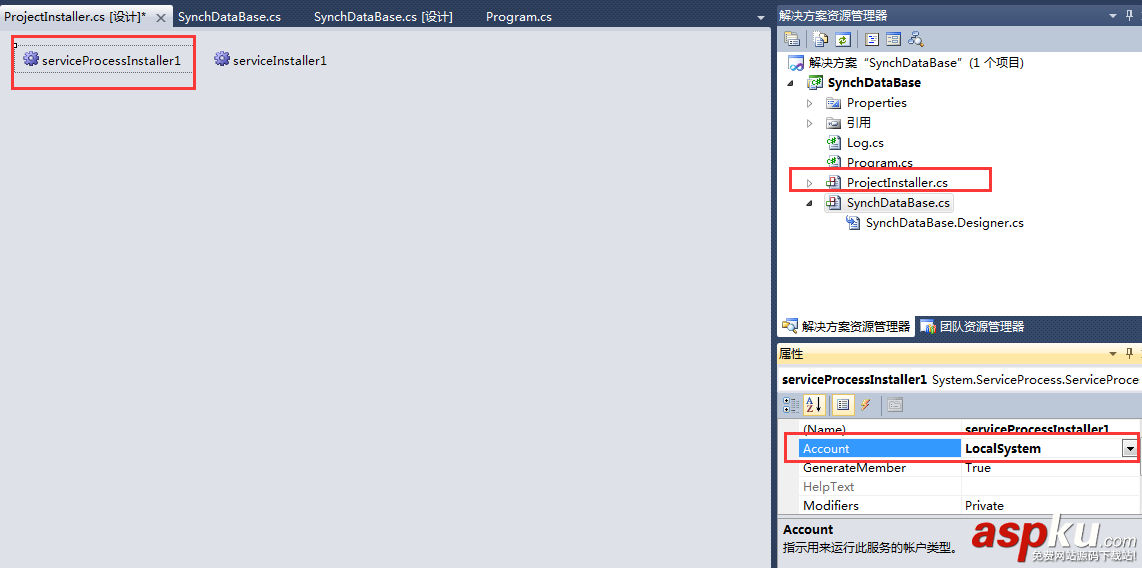Switch to Program.cs tab
Screen dimensions: 1142x568
[519, 17]
